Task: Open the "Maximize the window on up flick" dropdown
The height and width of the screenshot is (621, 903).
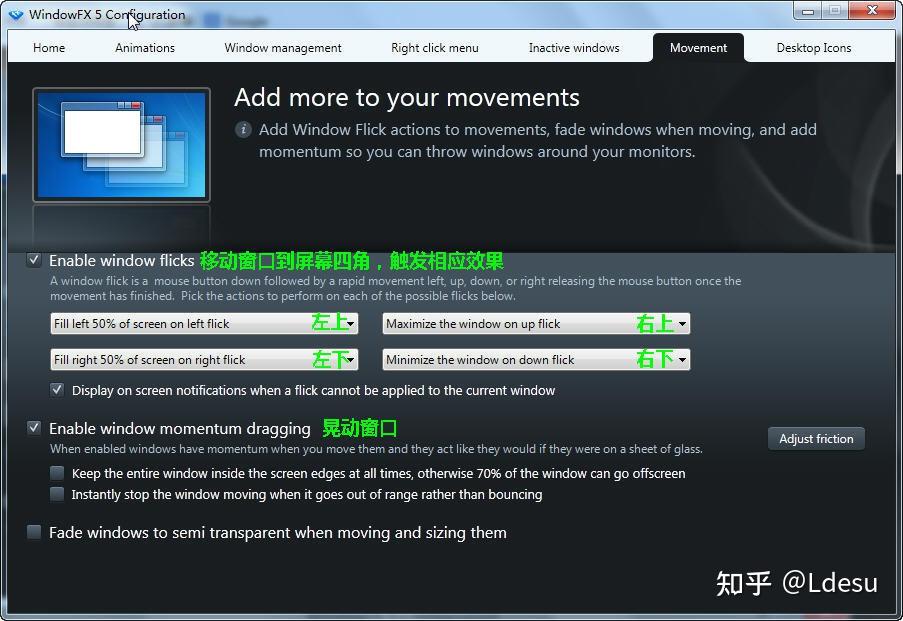Action: [682, 323]
